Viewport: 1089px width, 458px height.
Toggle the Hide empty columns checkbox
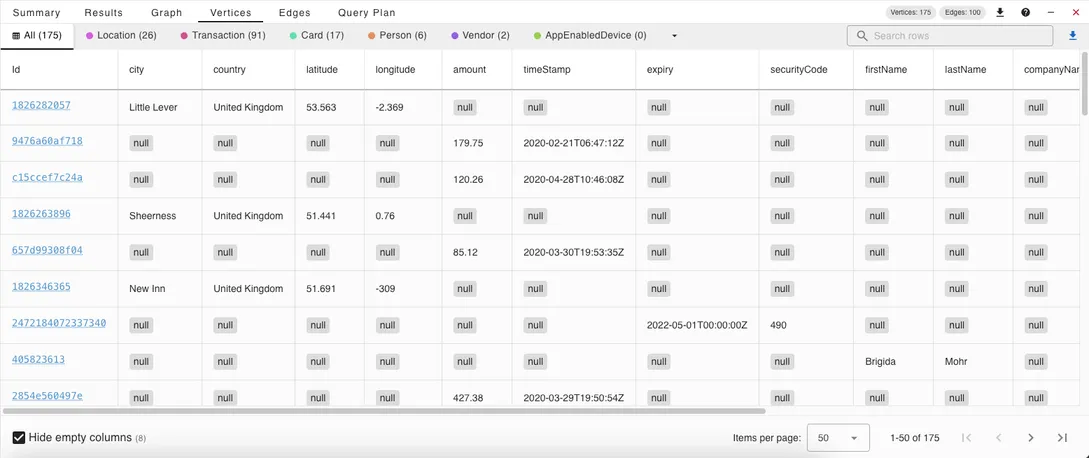19,438
